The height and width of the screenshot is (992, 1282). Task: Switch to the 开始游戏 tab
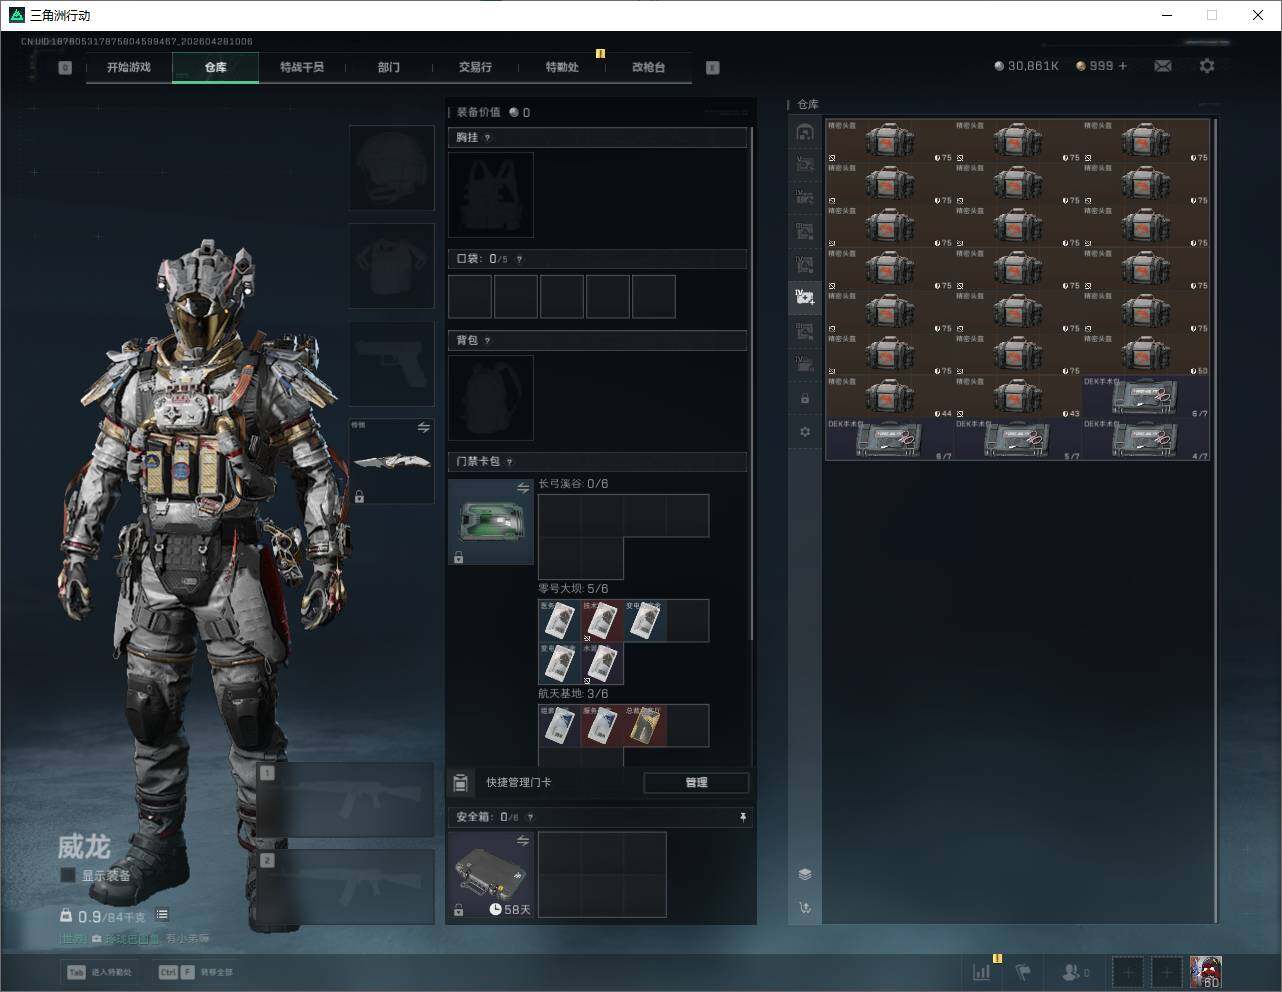click(129, 67)
